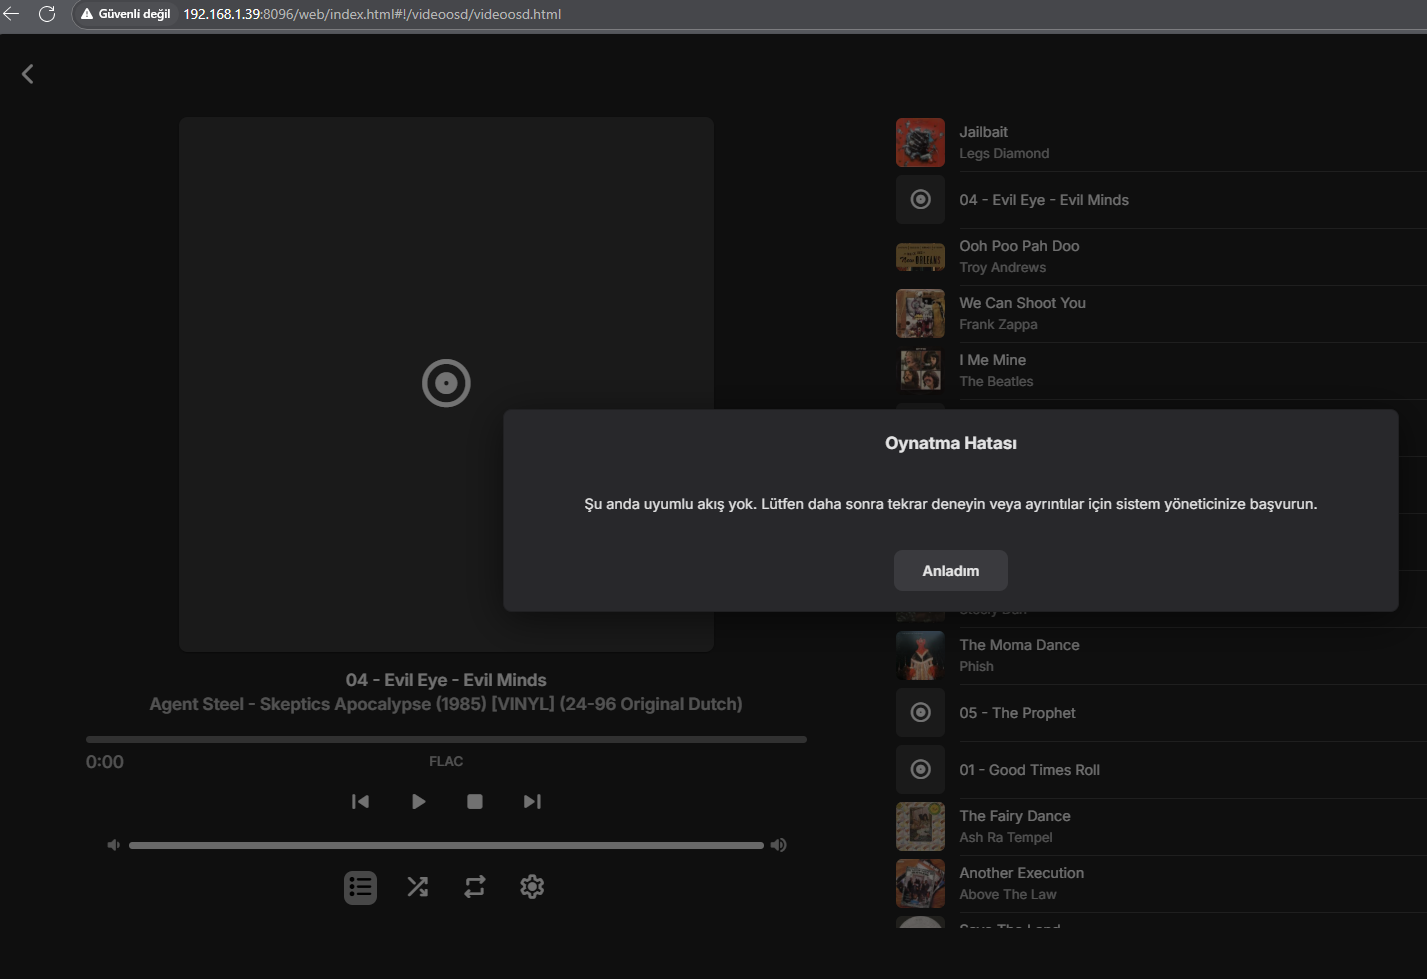Adjust the volume slider
Image resolution: width=1427 pixels, height=979 pixels.
pos(446,845)
